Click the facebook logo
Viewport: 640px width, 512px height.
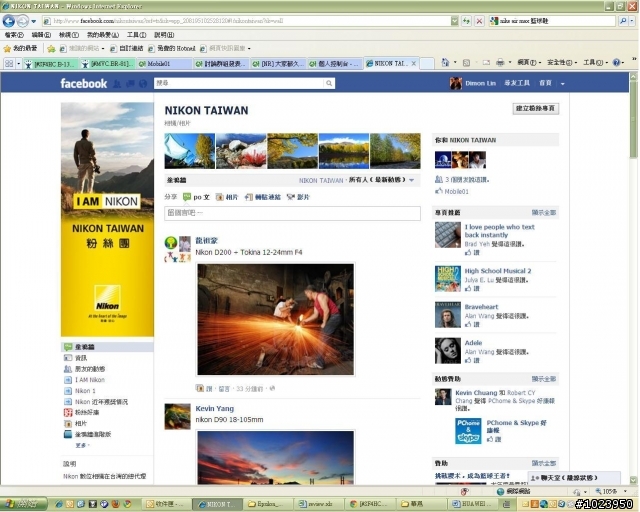pos(84,84)
